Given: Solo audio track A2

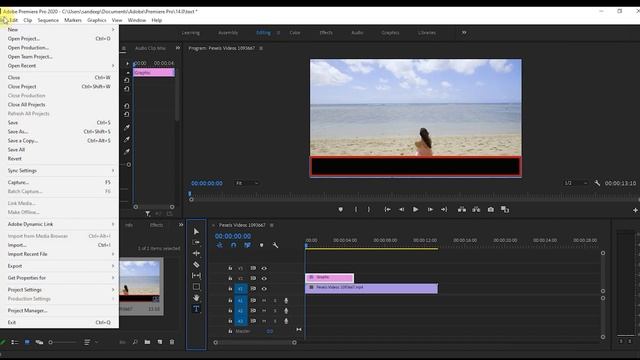Looking at the screenshot, I should [x=275, y=311].
